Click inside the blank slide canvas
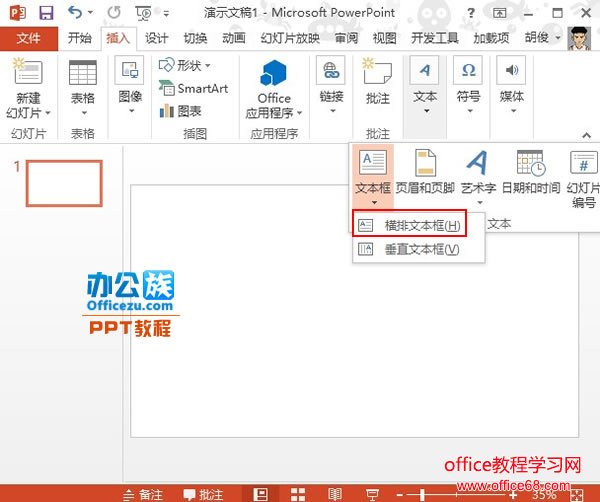600x502 pixels. pos(354,311)
